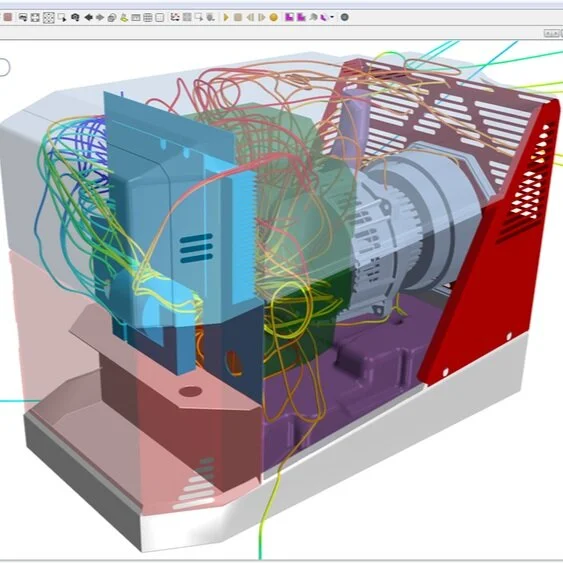
Task: Click the four-arrows fit view icon
Action: click(x=35, y=17)
